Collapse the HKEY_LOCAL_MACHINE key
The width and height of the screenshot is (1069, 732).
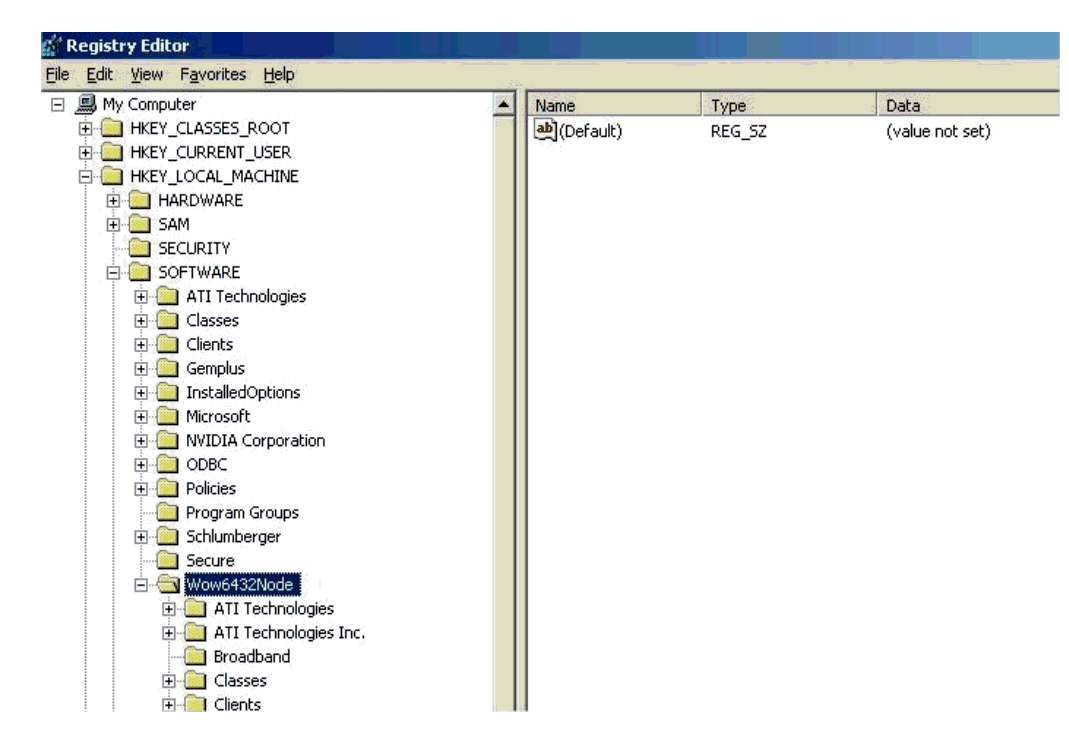tap(87, 177)
